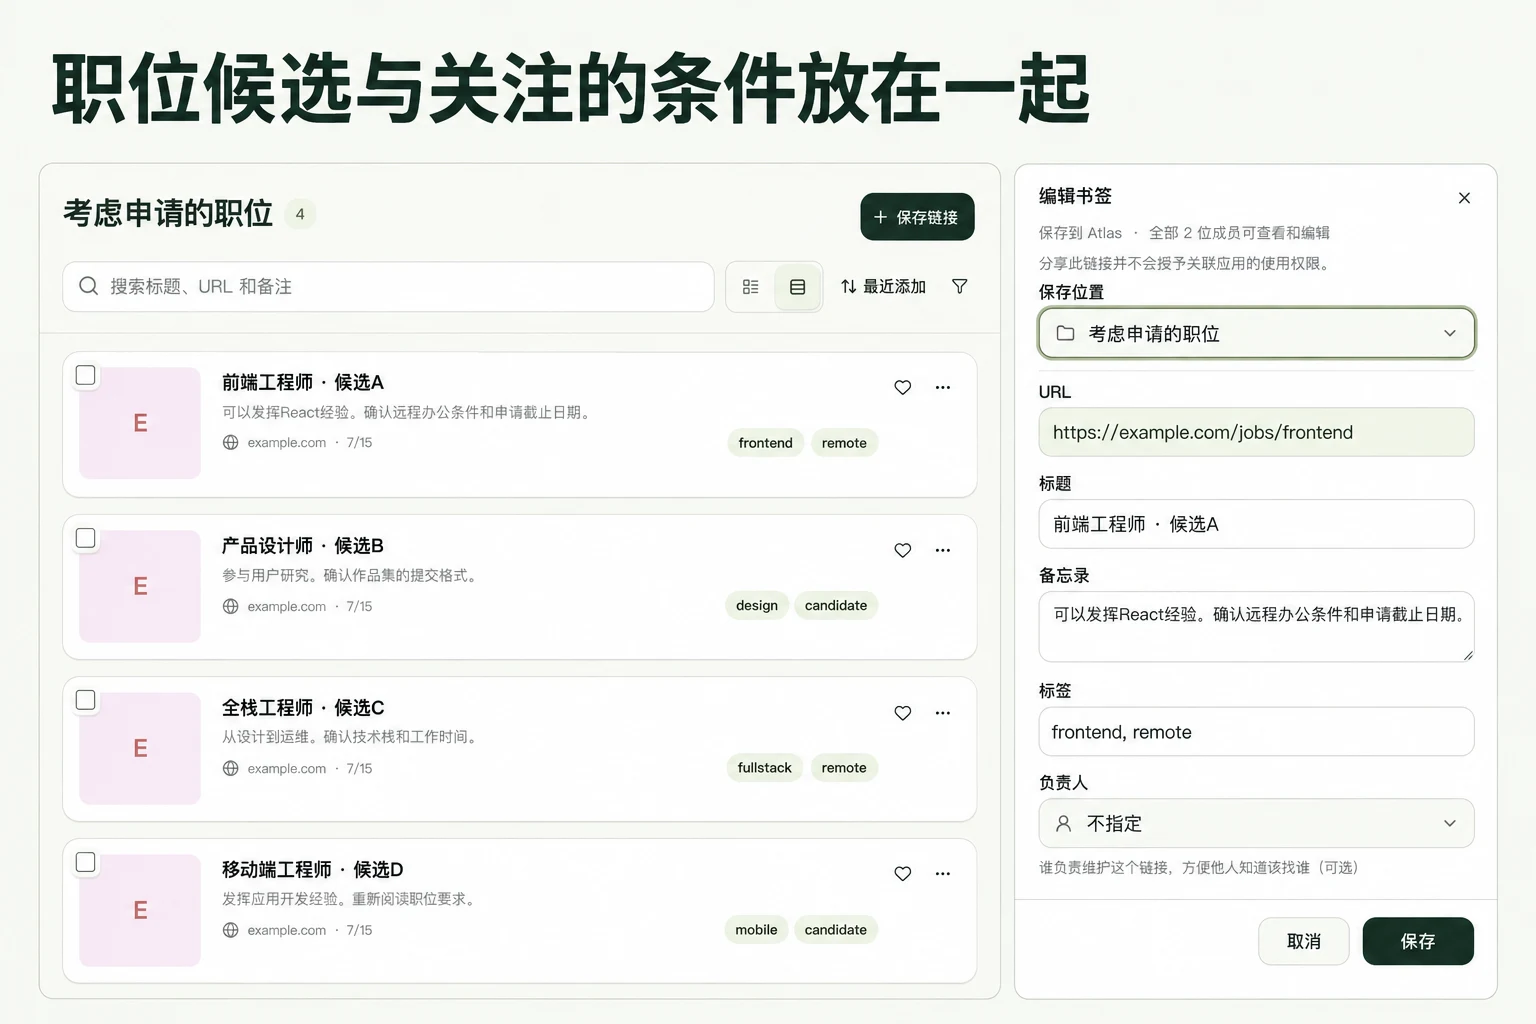The width and height of the screenshot is (1536, 1024).
Task: Open the 产品设计师 · 候选B title
Action: (303, 546)
